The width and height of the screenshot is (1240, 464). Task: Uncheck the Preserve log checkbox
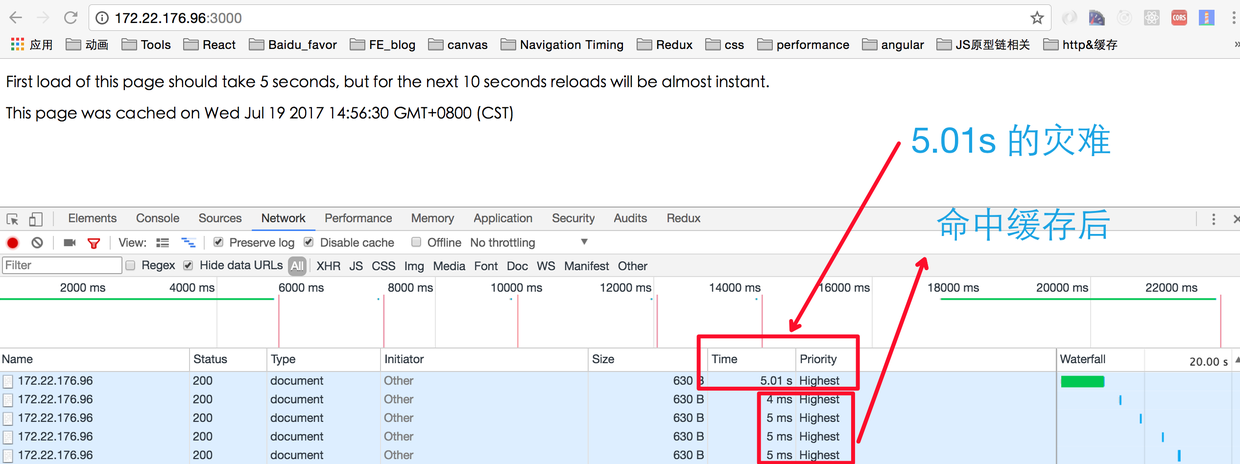point(219,243)
